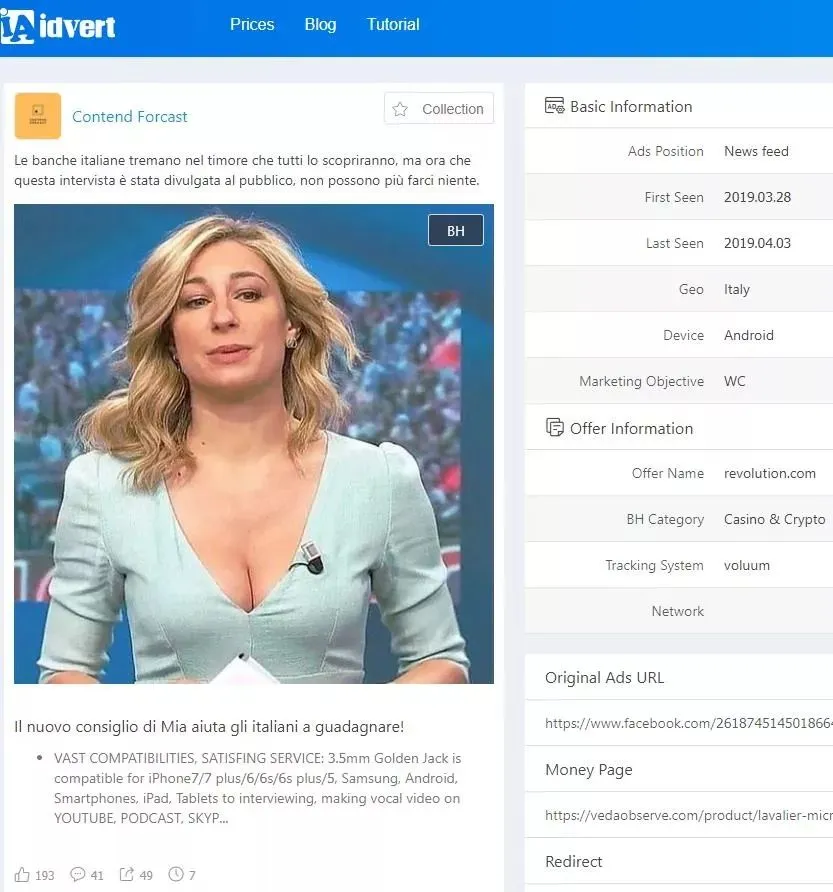Click the 'VAST COMPATIBILITIES' description text
This screenshot has width=833, height=892.
[x=257, y=788]
